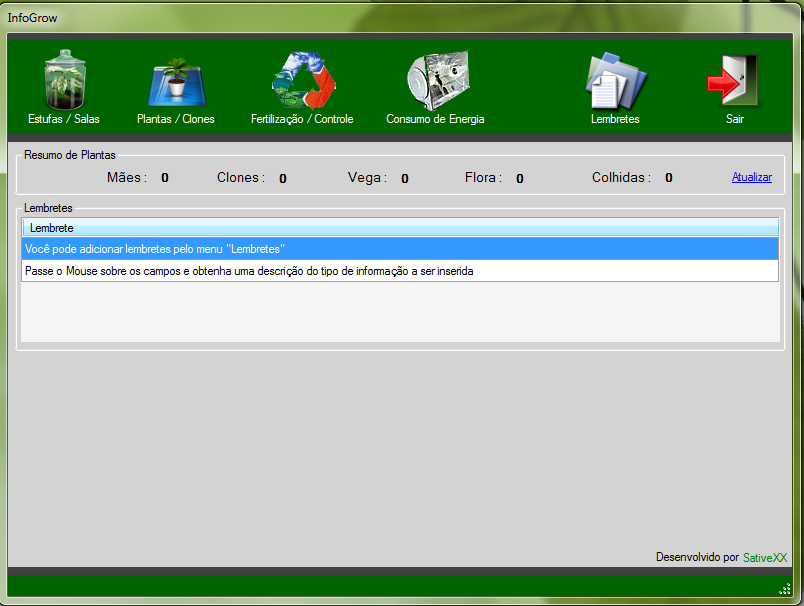Viewport: 804px width, 606px height.
Task: Click the Colhidas count value
Action: [669, 177]
